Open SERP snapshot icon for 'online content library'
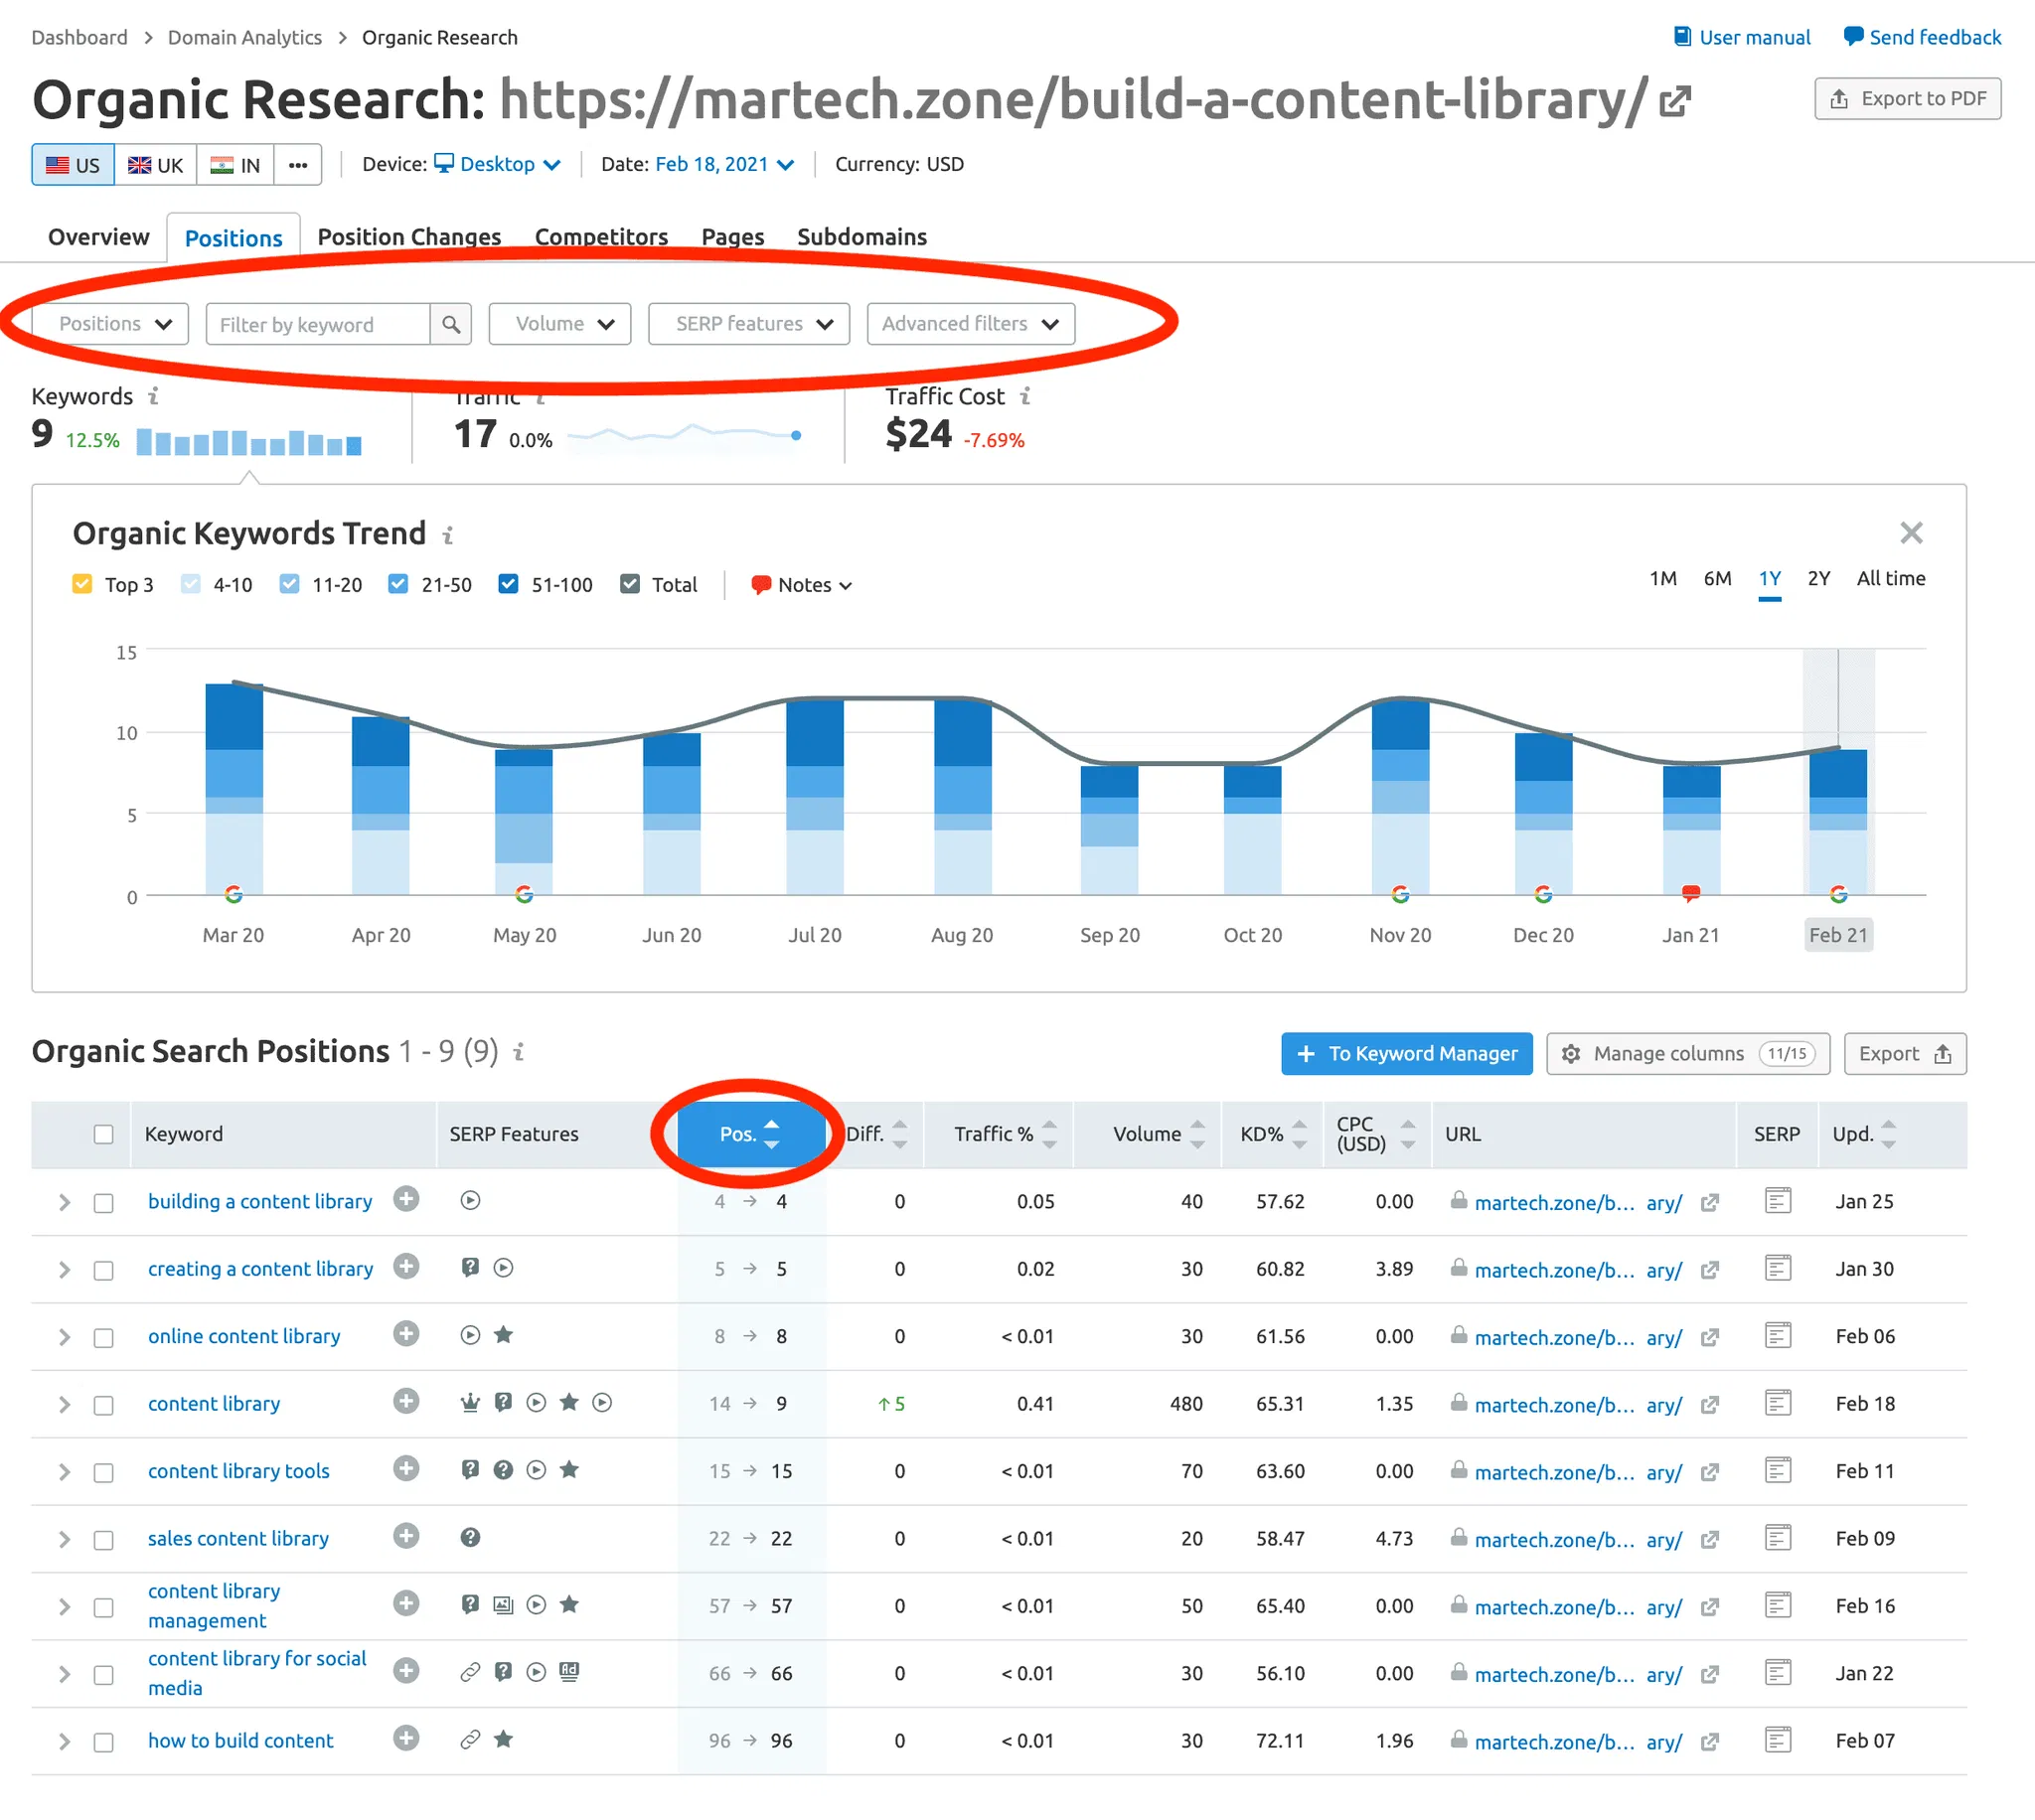 [x=1776, y=1335]
